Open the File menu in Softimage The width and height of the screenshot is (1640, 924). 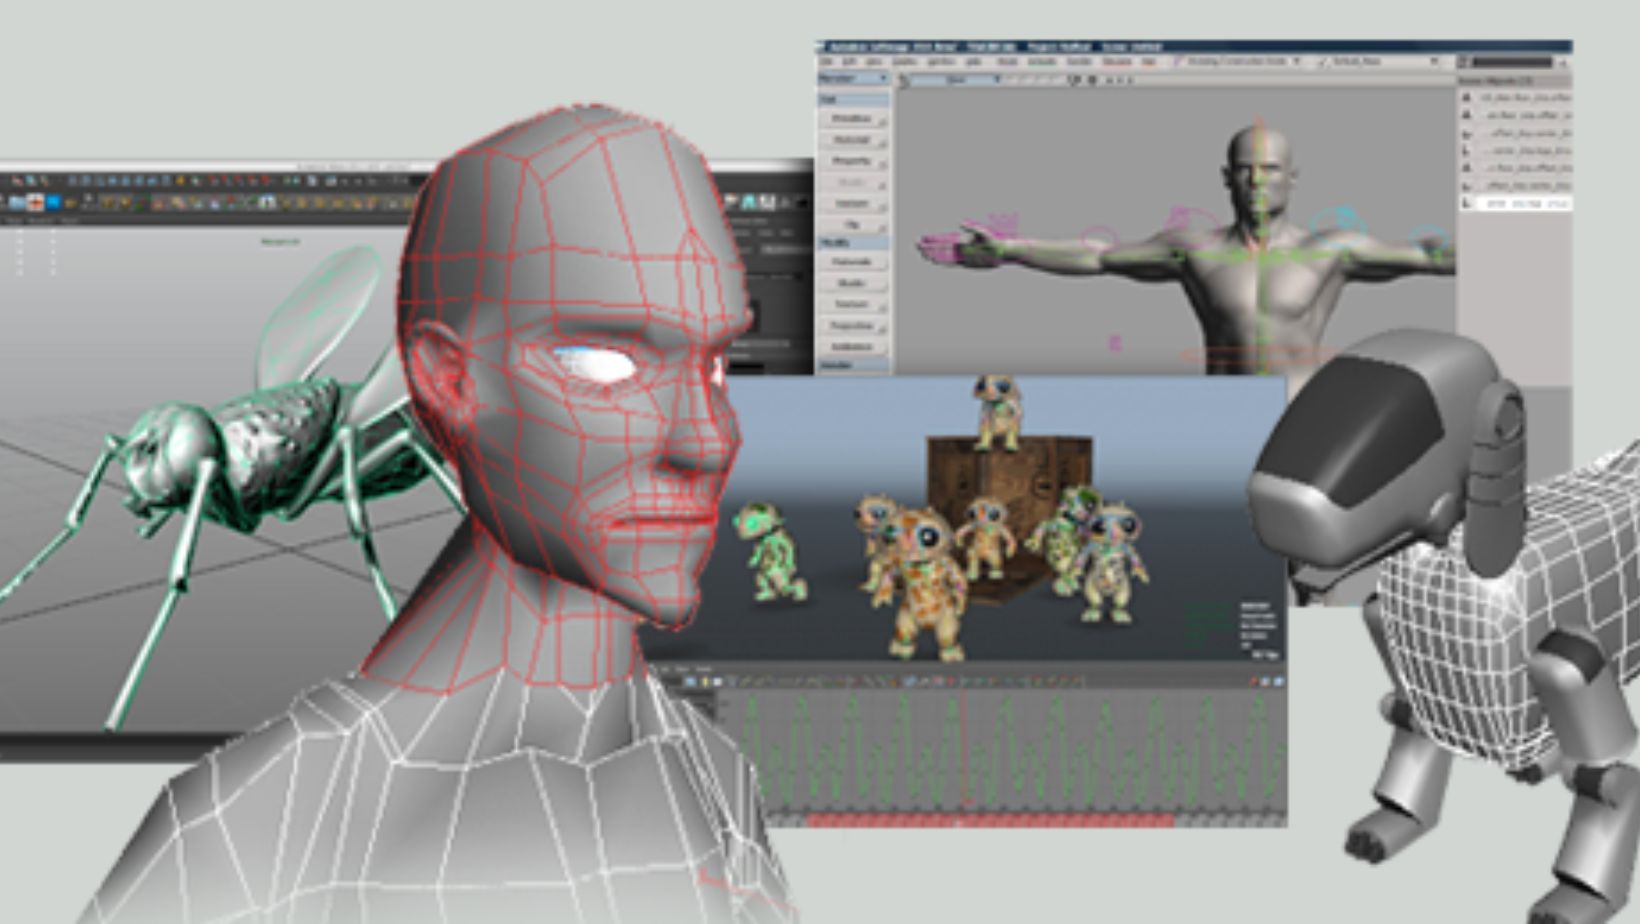coord(828,61)
